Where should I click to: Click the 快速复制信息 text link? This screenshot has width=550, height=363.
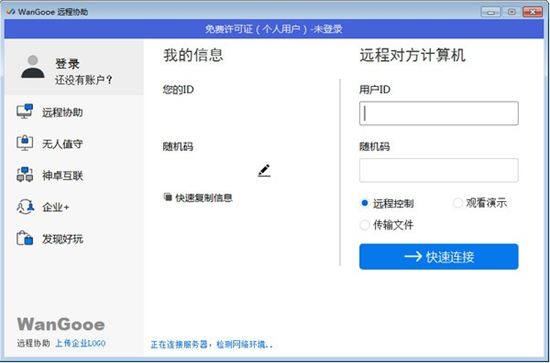[204, 198]
